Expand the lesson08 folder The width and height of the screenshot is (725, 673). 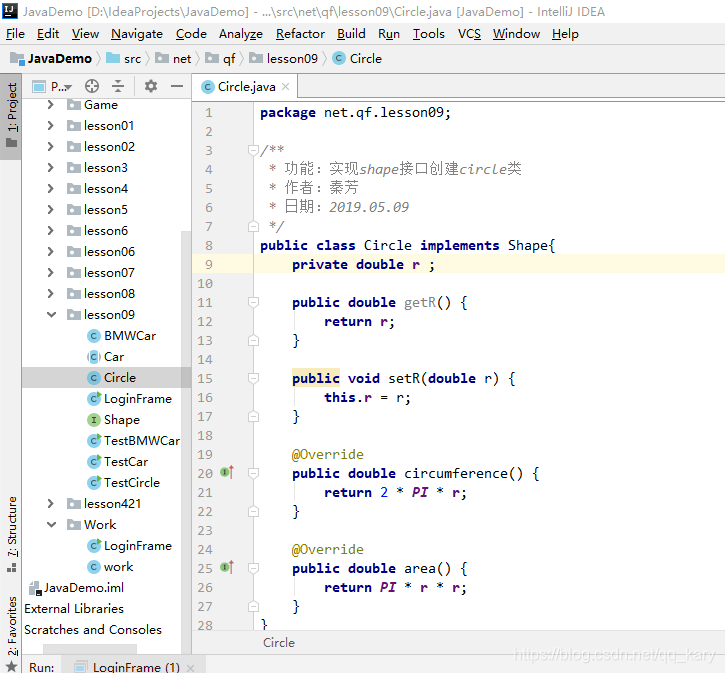pyautogui.click(x=50, y=294)
